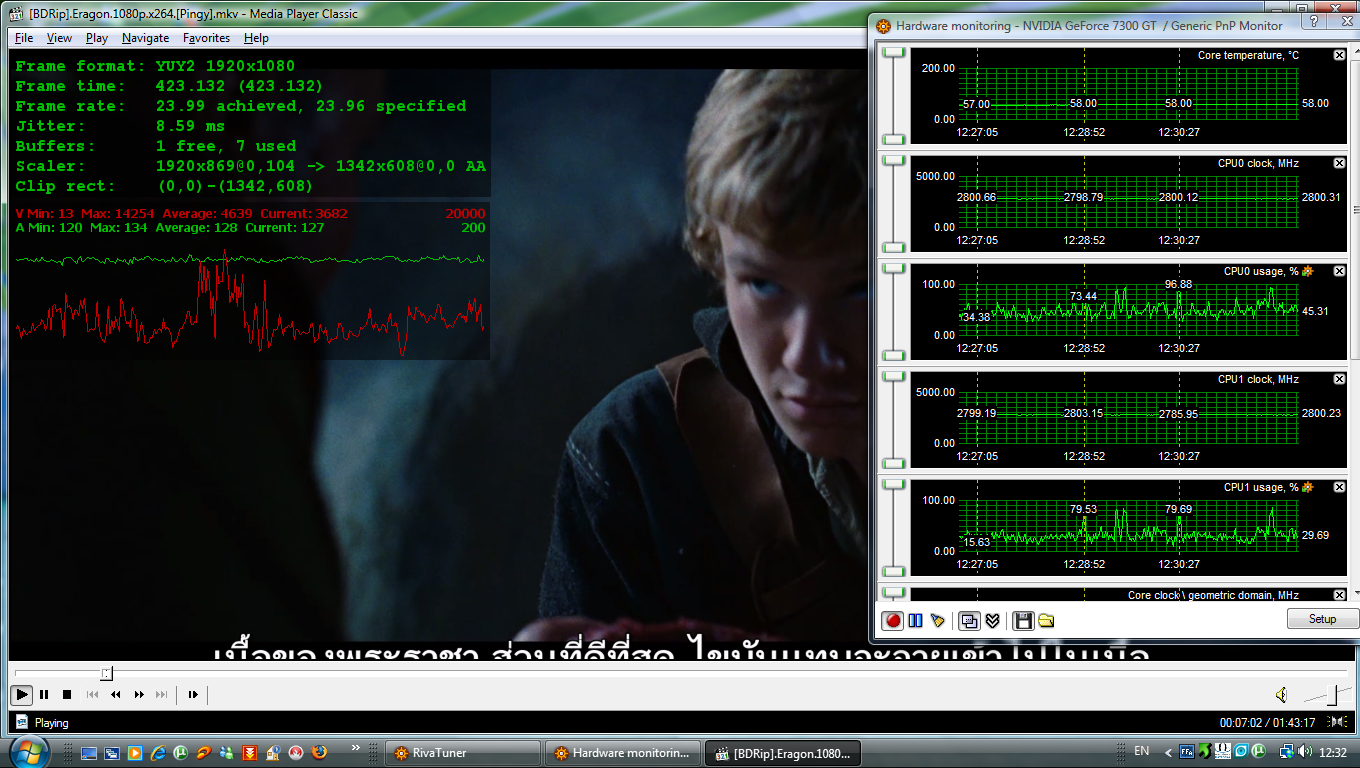The height and width of the screenshot is (768, 1360).
Task: Open the Favorites menu
Action: (x=206, y=38)
